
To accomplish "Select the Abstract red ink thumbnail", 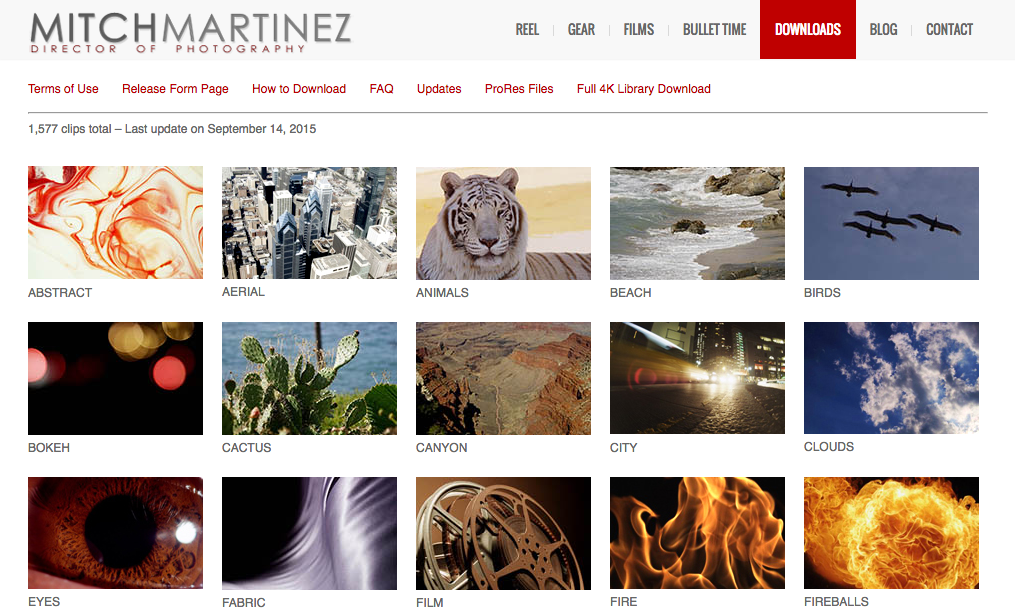I will [x=115, y=223].
